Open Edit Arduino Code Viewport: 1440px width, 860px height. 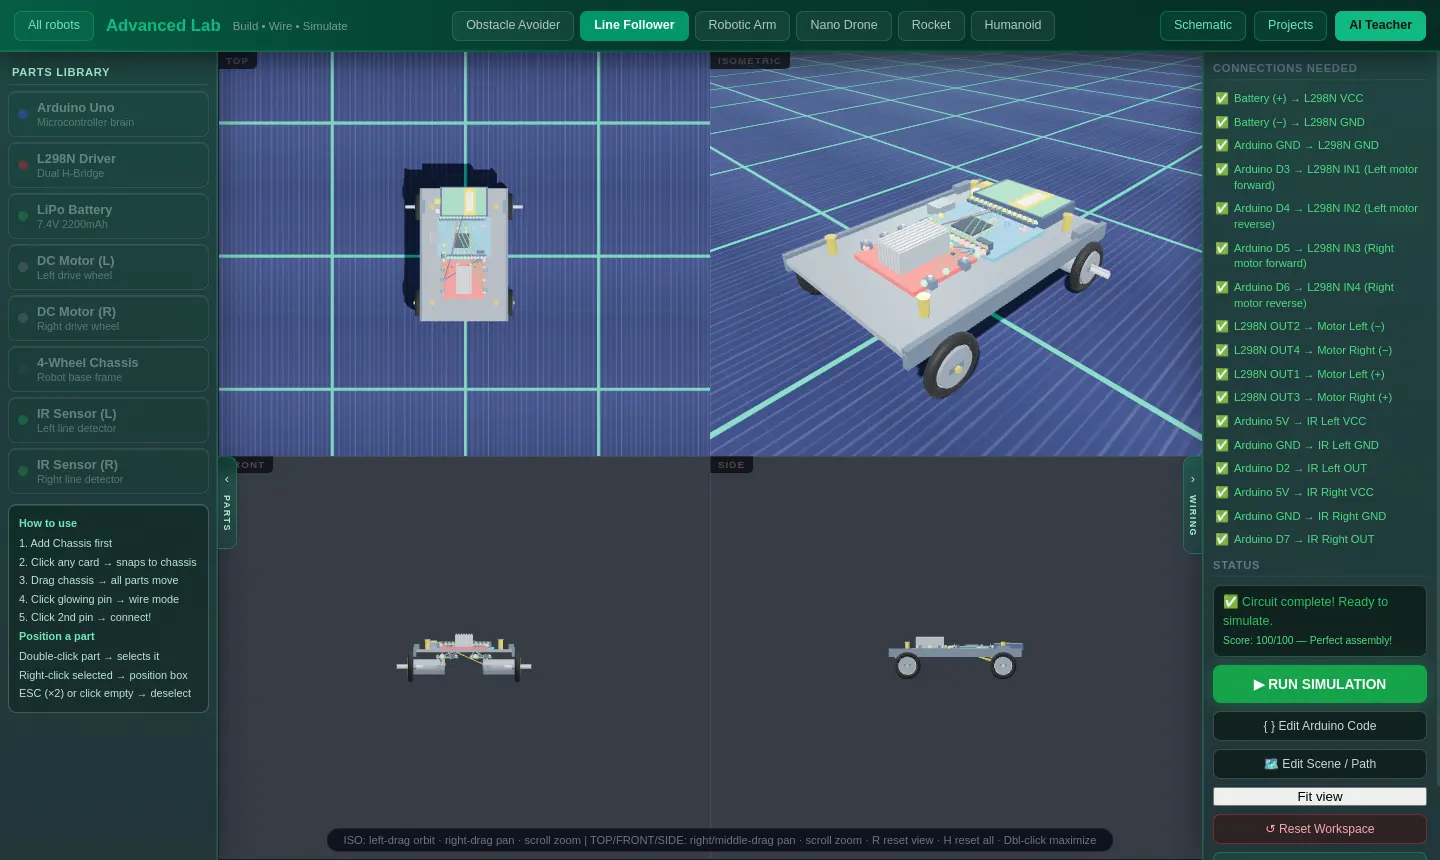pyautogui.click(x=1320, y=726)
